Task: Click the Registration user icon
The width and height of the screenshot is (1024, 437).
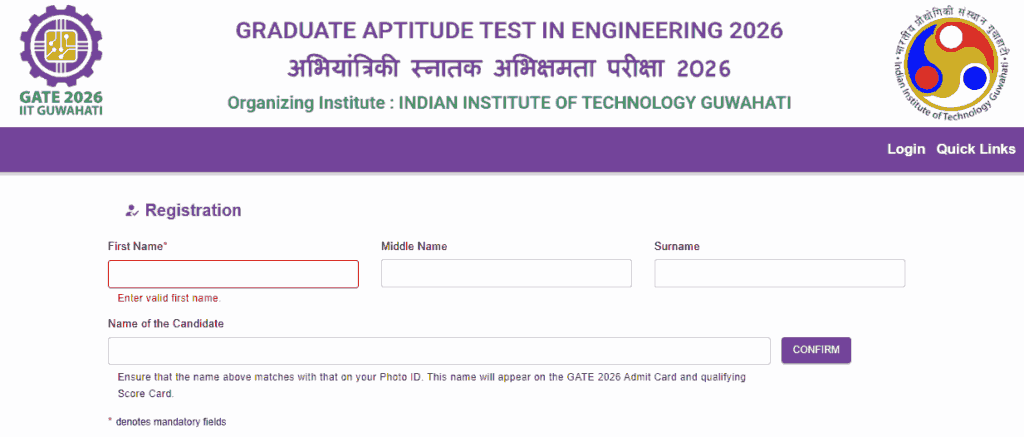Action: [131, 210]
